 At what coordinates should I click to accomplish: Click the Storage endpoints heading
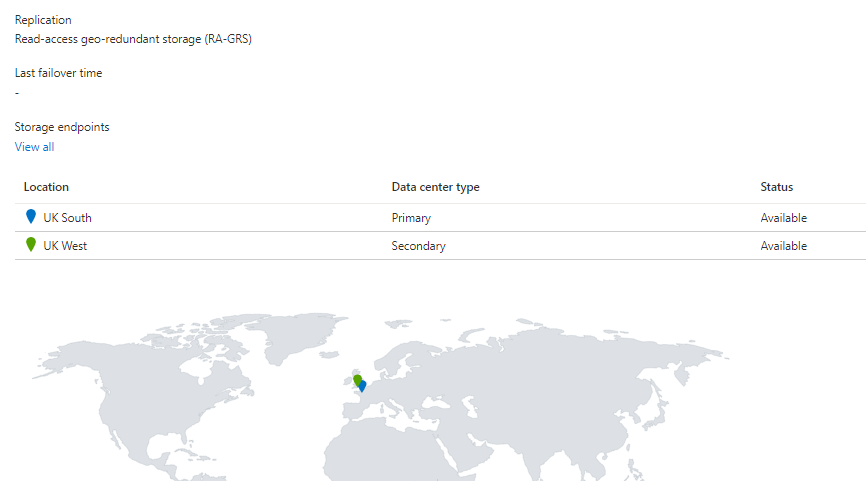coord(62,127)
